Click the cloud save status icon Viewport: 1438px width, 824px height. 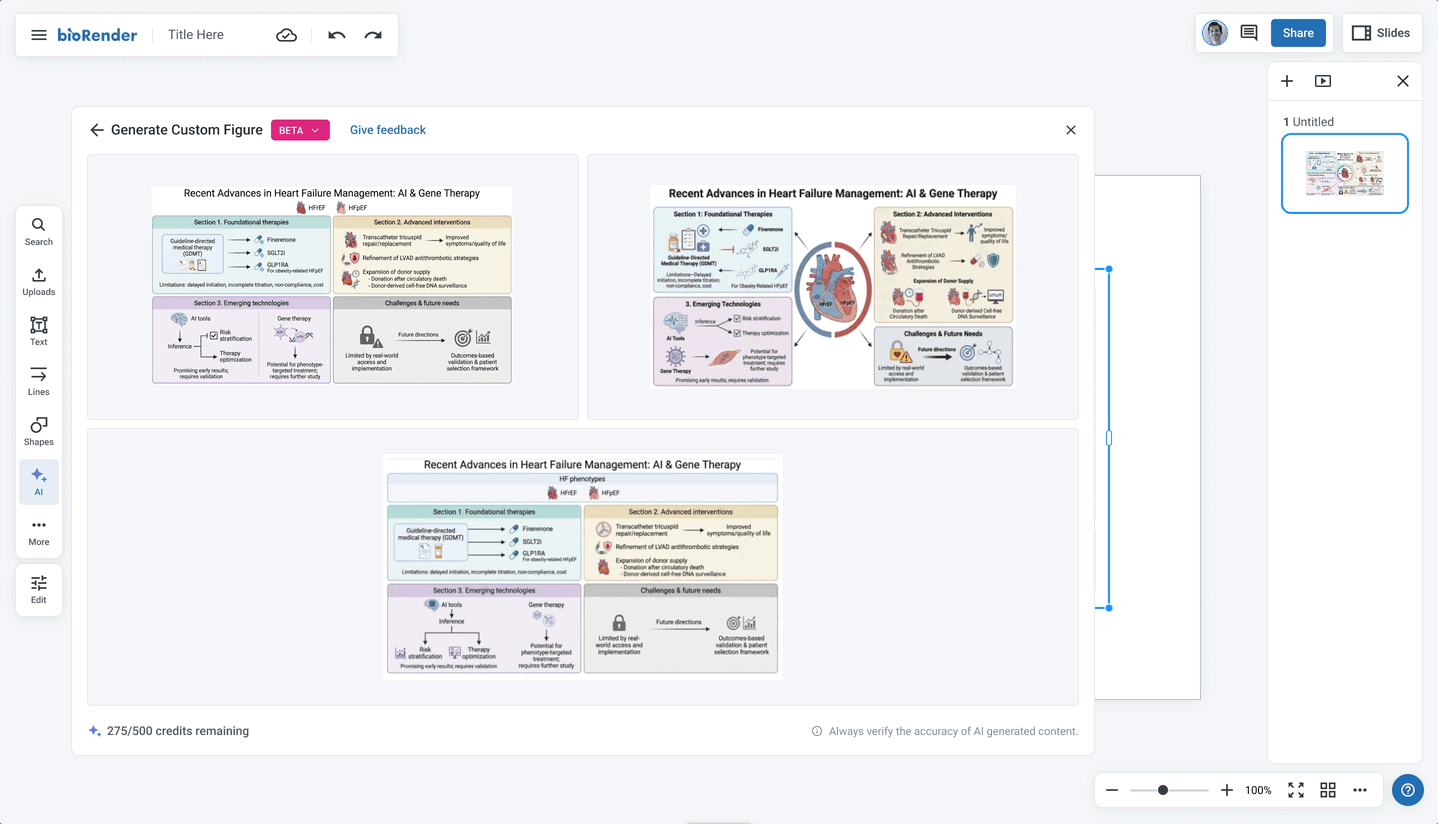286,35
